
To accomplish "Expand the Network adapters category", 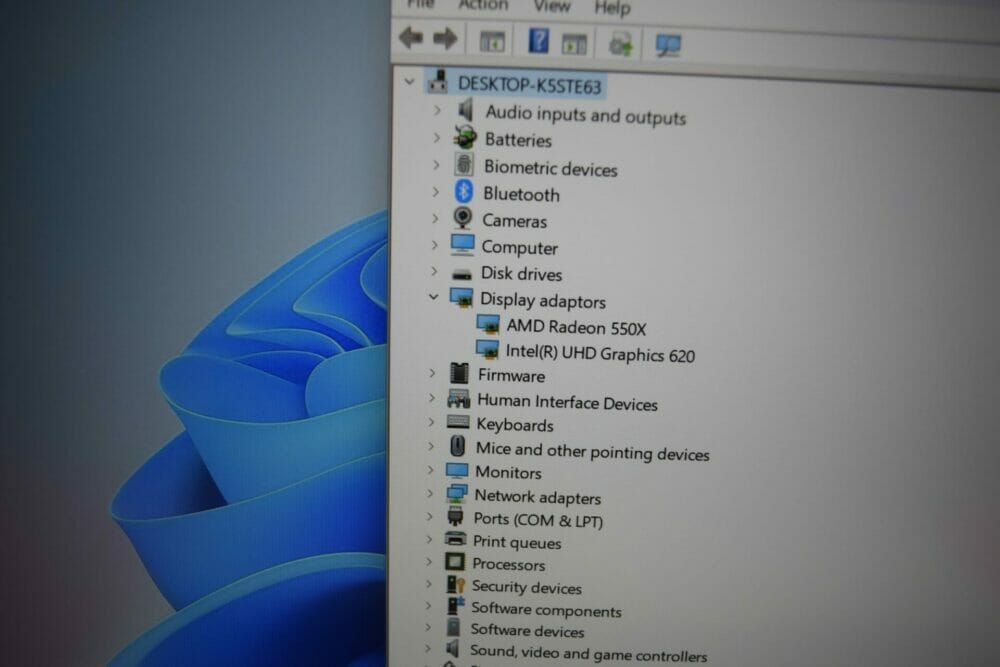I will [430, 494].
